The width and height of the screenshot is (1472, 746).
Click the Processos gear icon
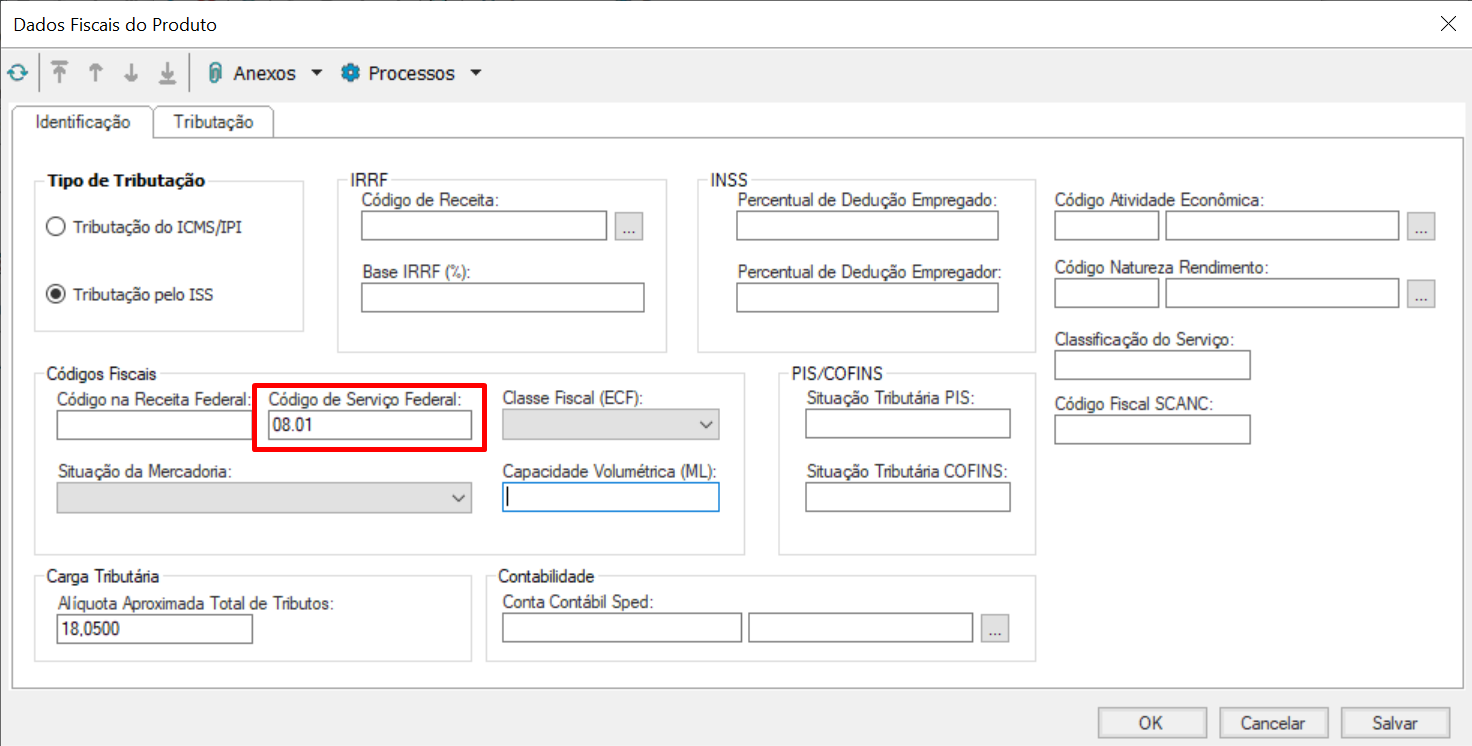[350, 73]
